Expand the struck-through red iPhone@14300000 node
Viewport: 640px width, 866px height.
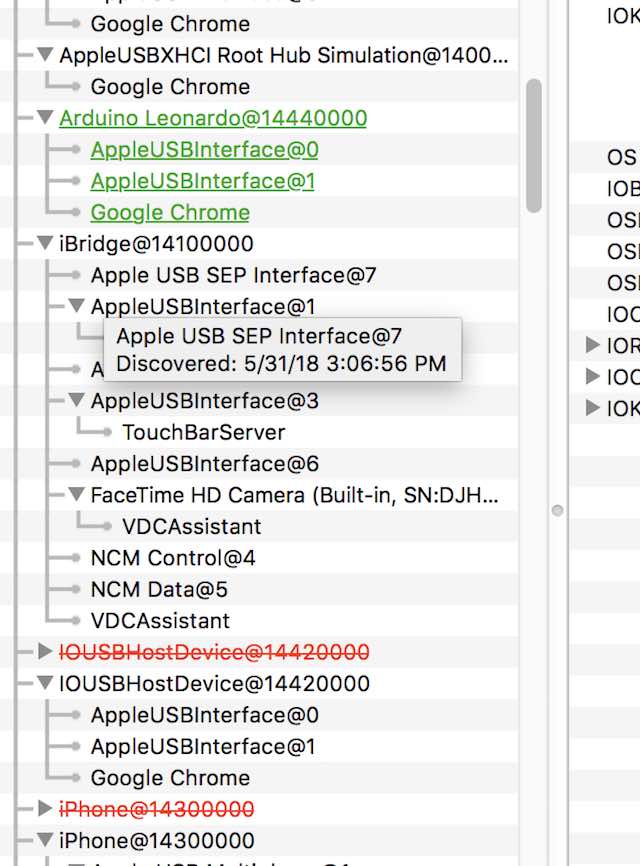45,809
